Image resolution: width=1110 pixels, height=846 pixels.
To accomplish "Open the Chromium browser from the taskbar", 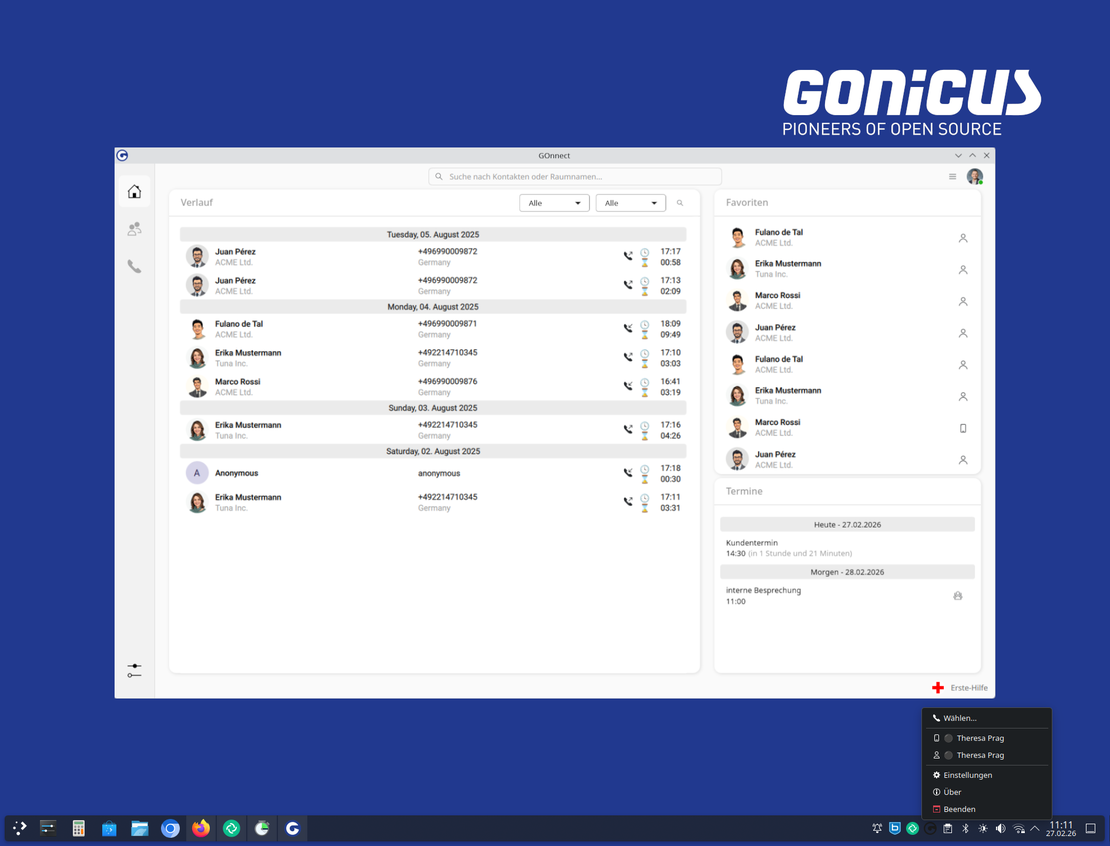I will [x=170, y=828].
